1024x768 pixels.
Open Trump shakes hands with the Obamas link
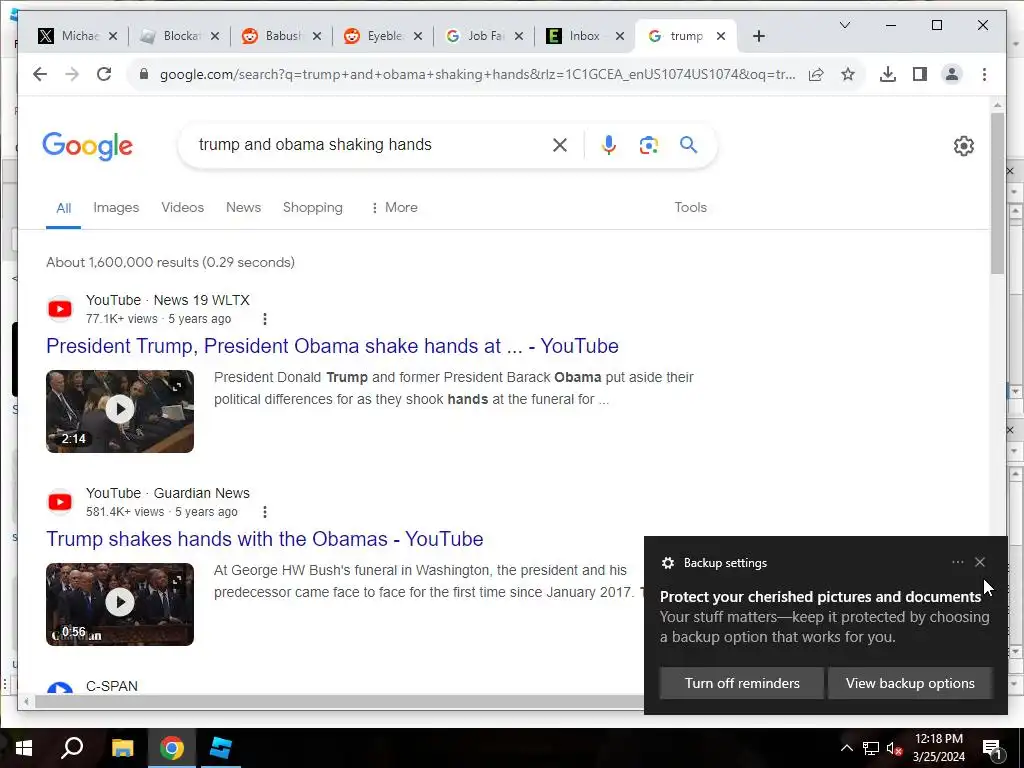[264, 539]
